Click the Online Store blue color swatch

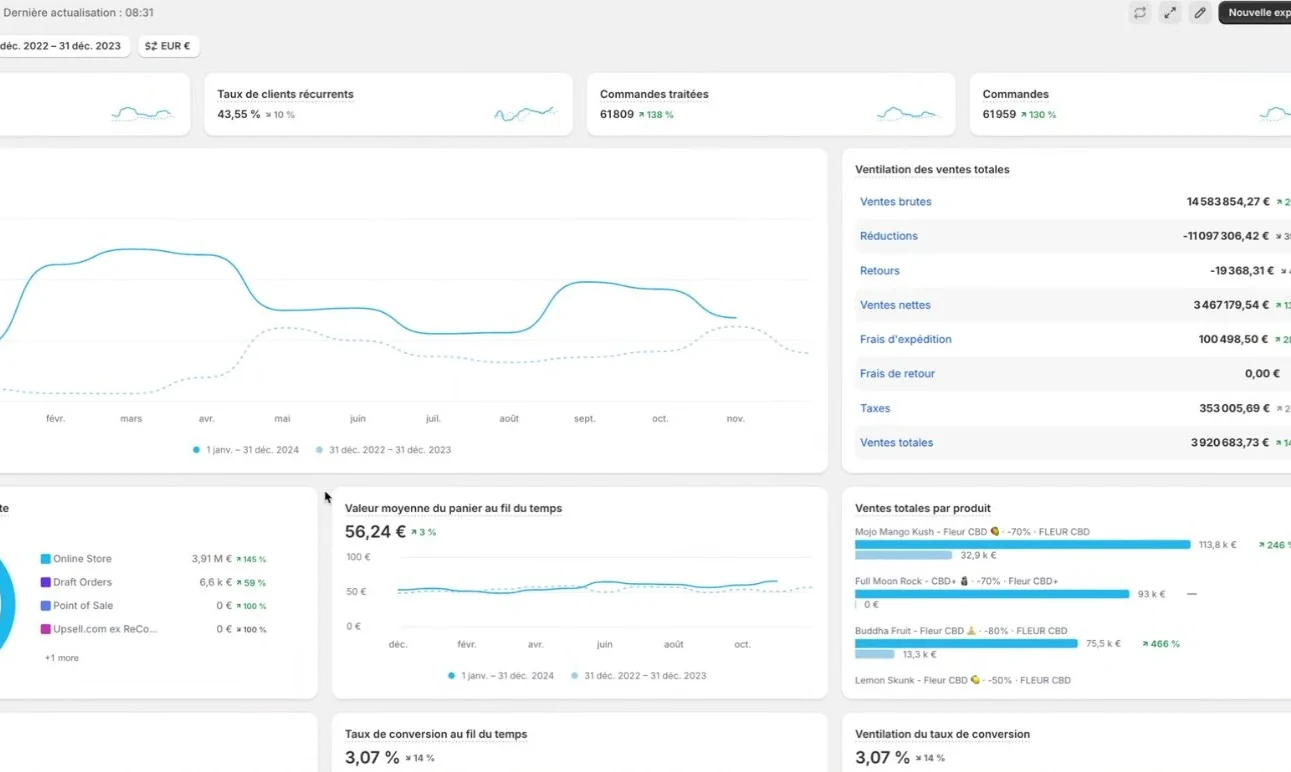point(45,559)
